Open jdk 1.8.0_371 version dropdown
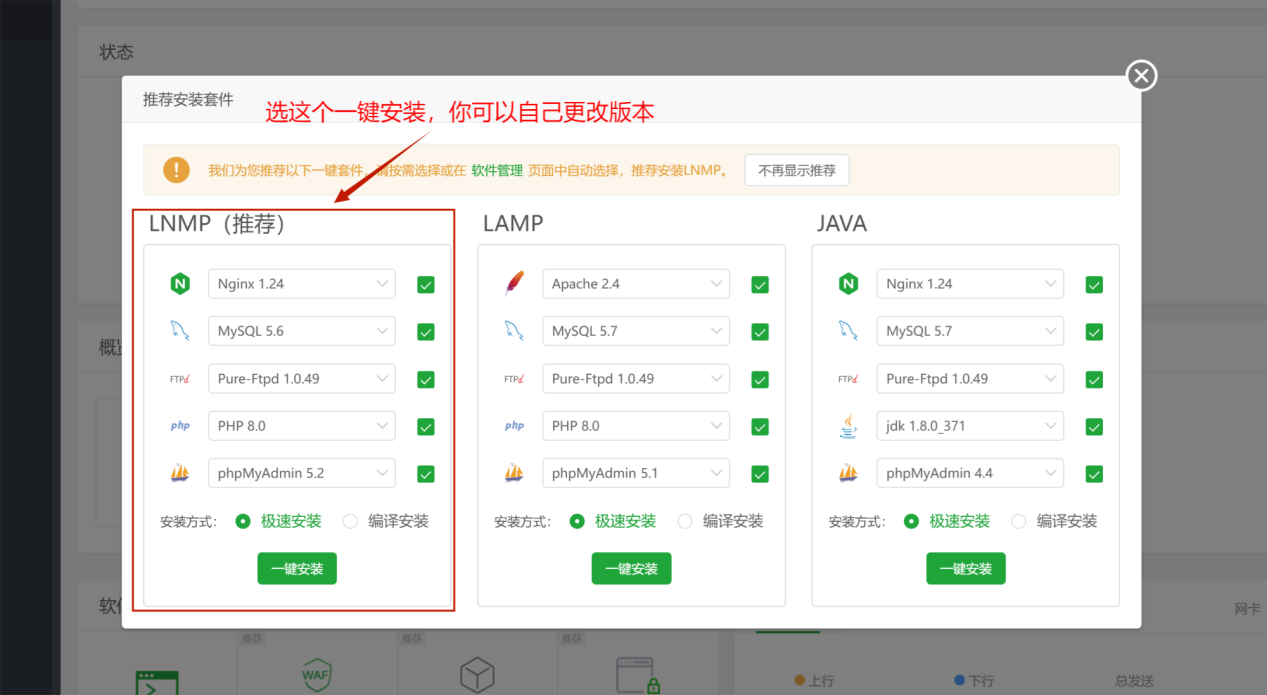 coord(970,426)
